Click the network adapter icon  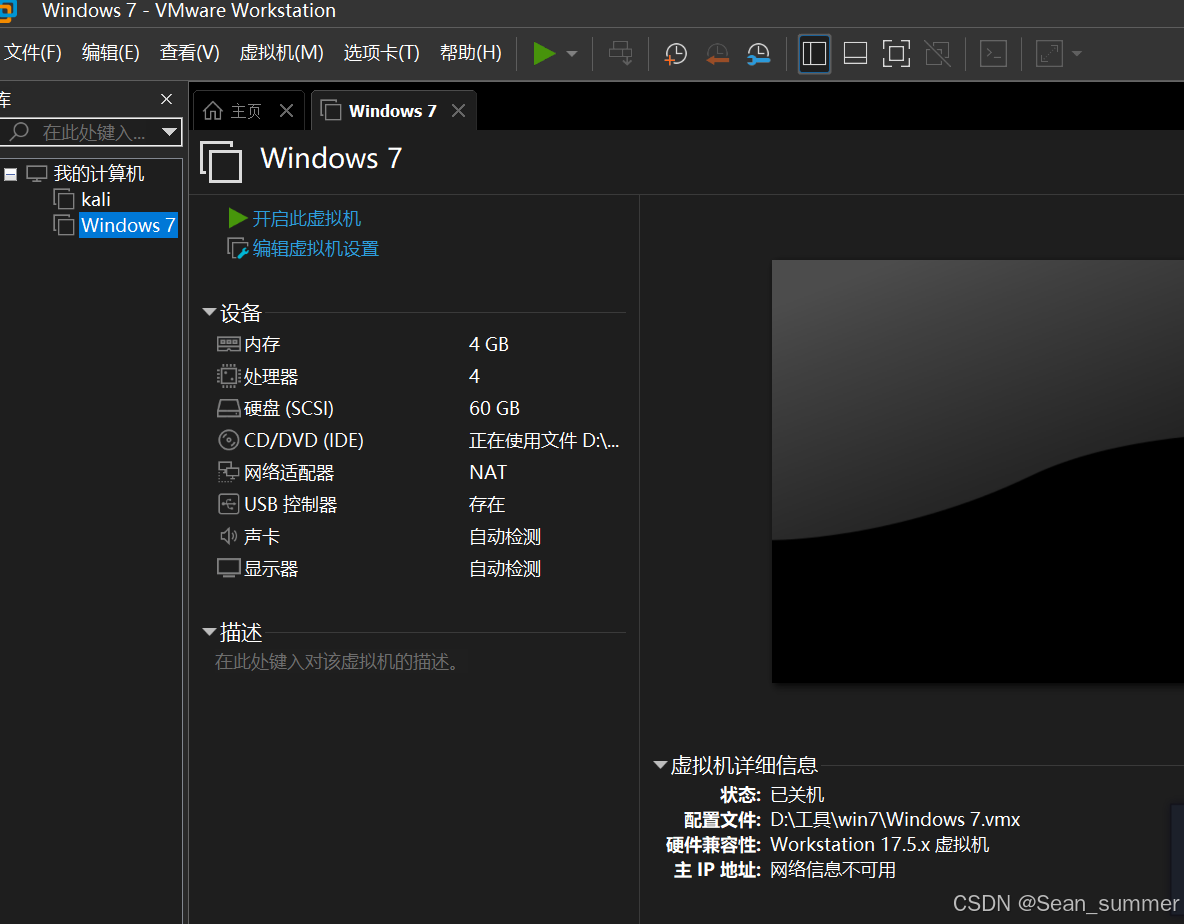(228, 473)
